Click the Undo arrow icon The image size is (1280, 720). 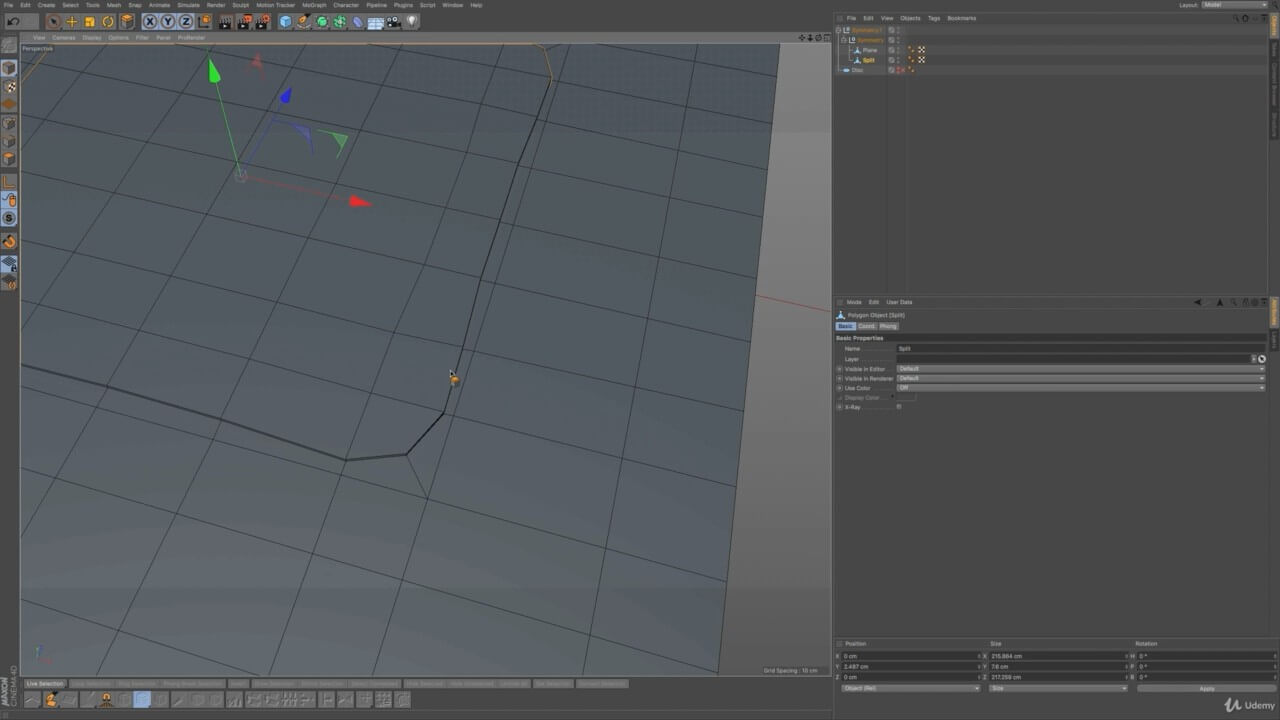point(13,21)
